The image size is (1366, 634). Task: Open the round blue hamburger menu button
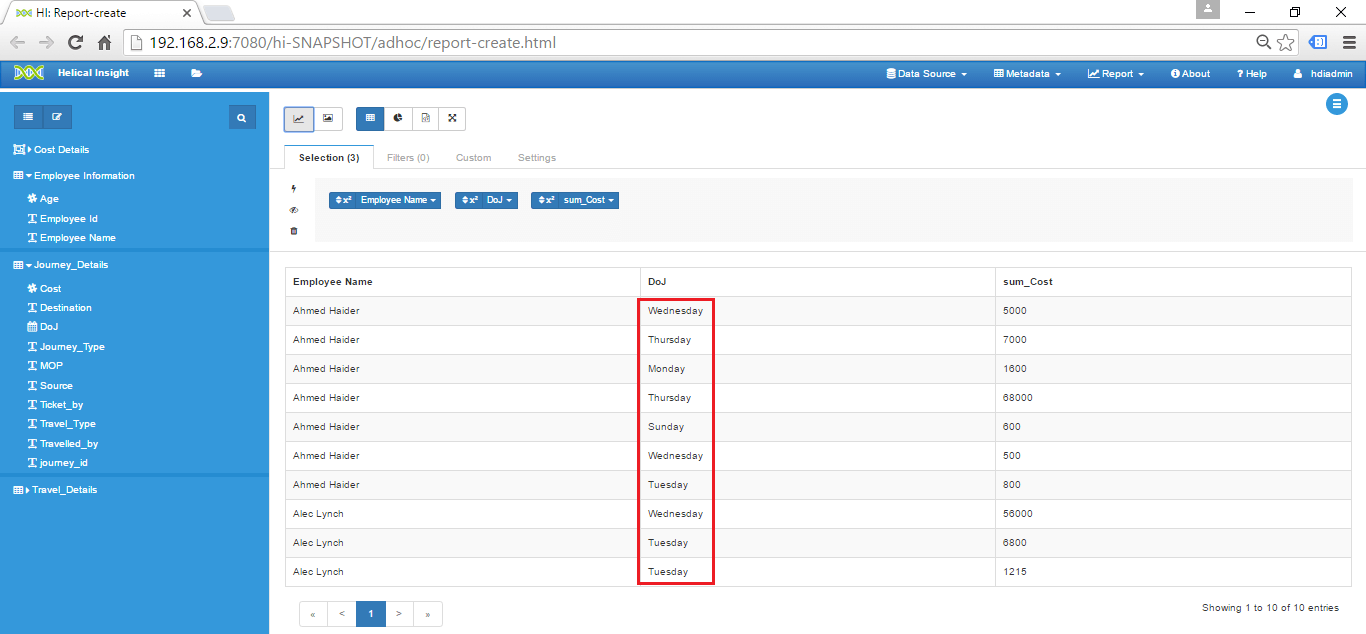click(x=1337, y=104)
